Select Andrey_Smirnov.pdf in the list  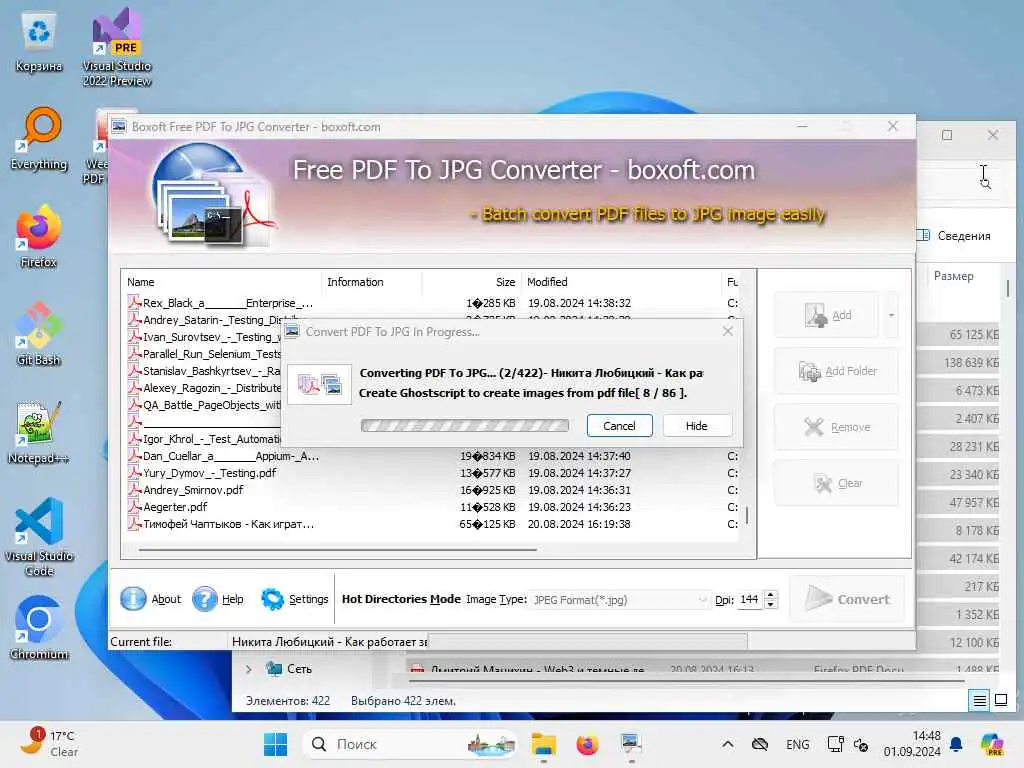point(432,490)
